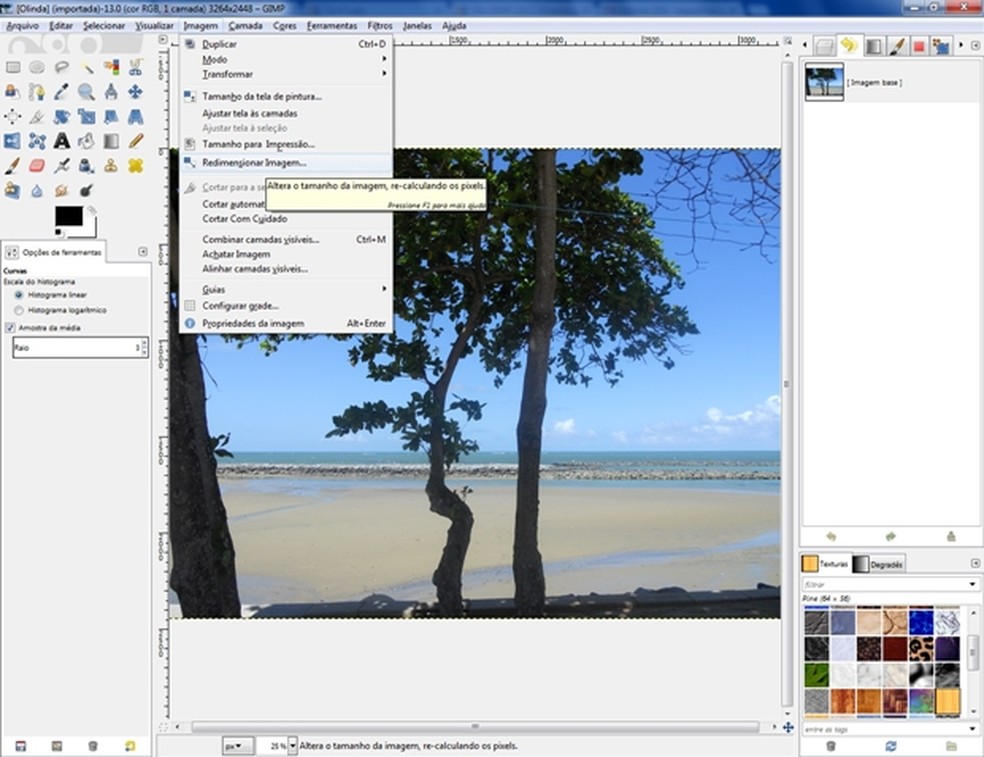The height and width of the screenshot is (757, 984).
Task: Pick the Paintbrush tool in toolbox
Action: click(x=13, y=166)
